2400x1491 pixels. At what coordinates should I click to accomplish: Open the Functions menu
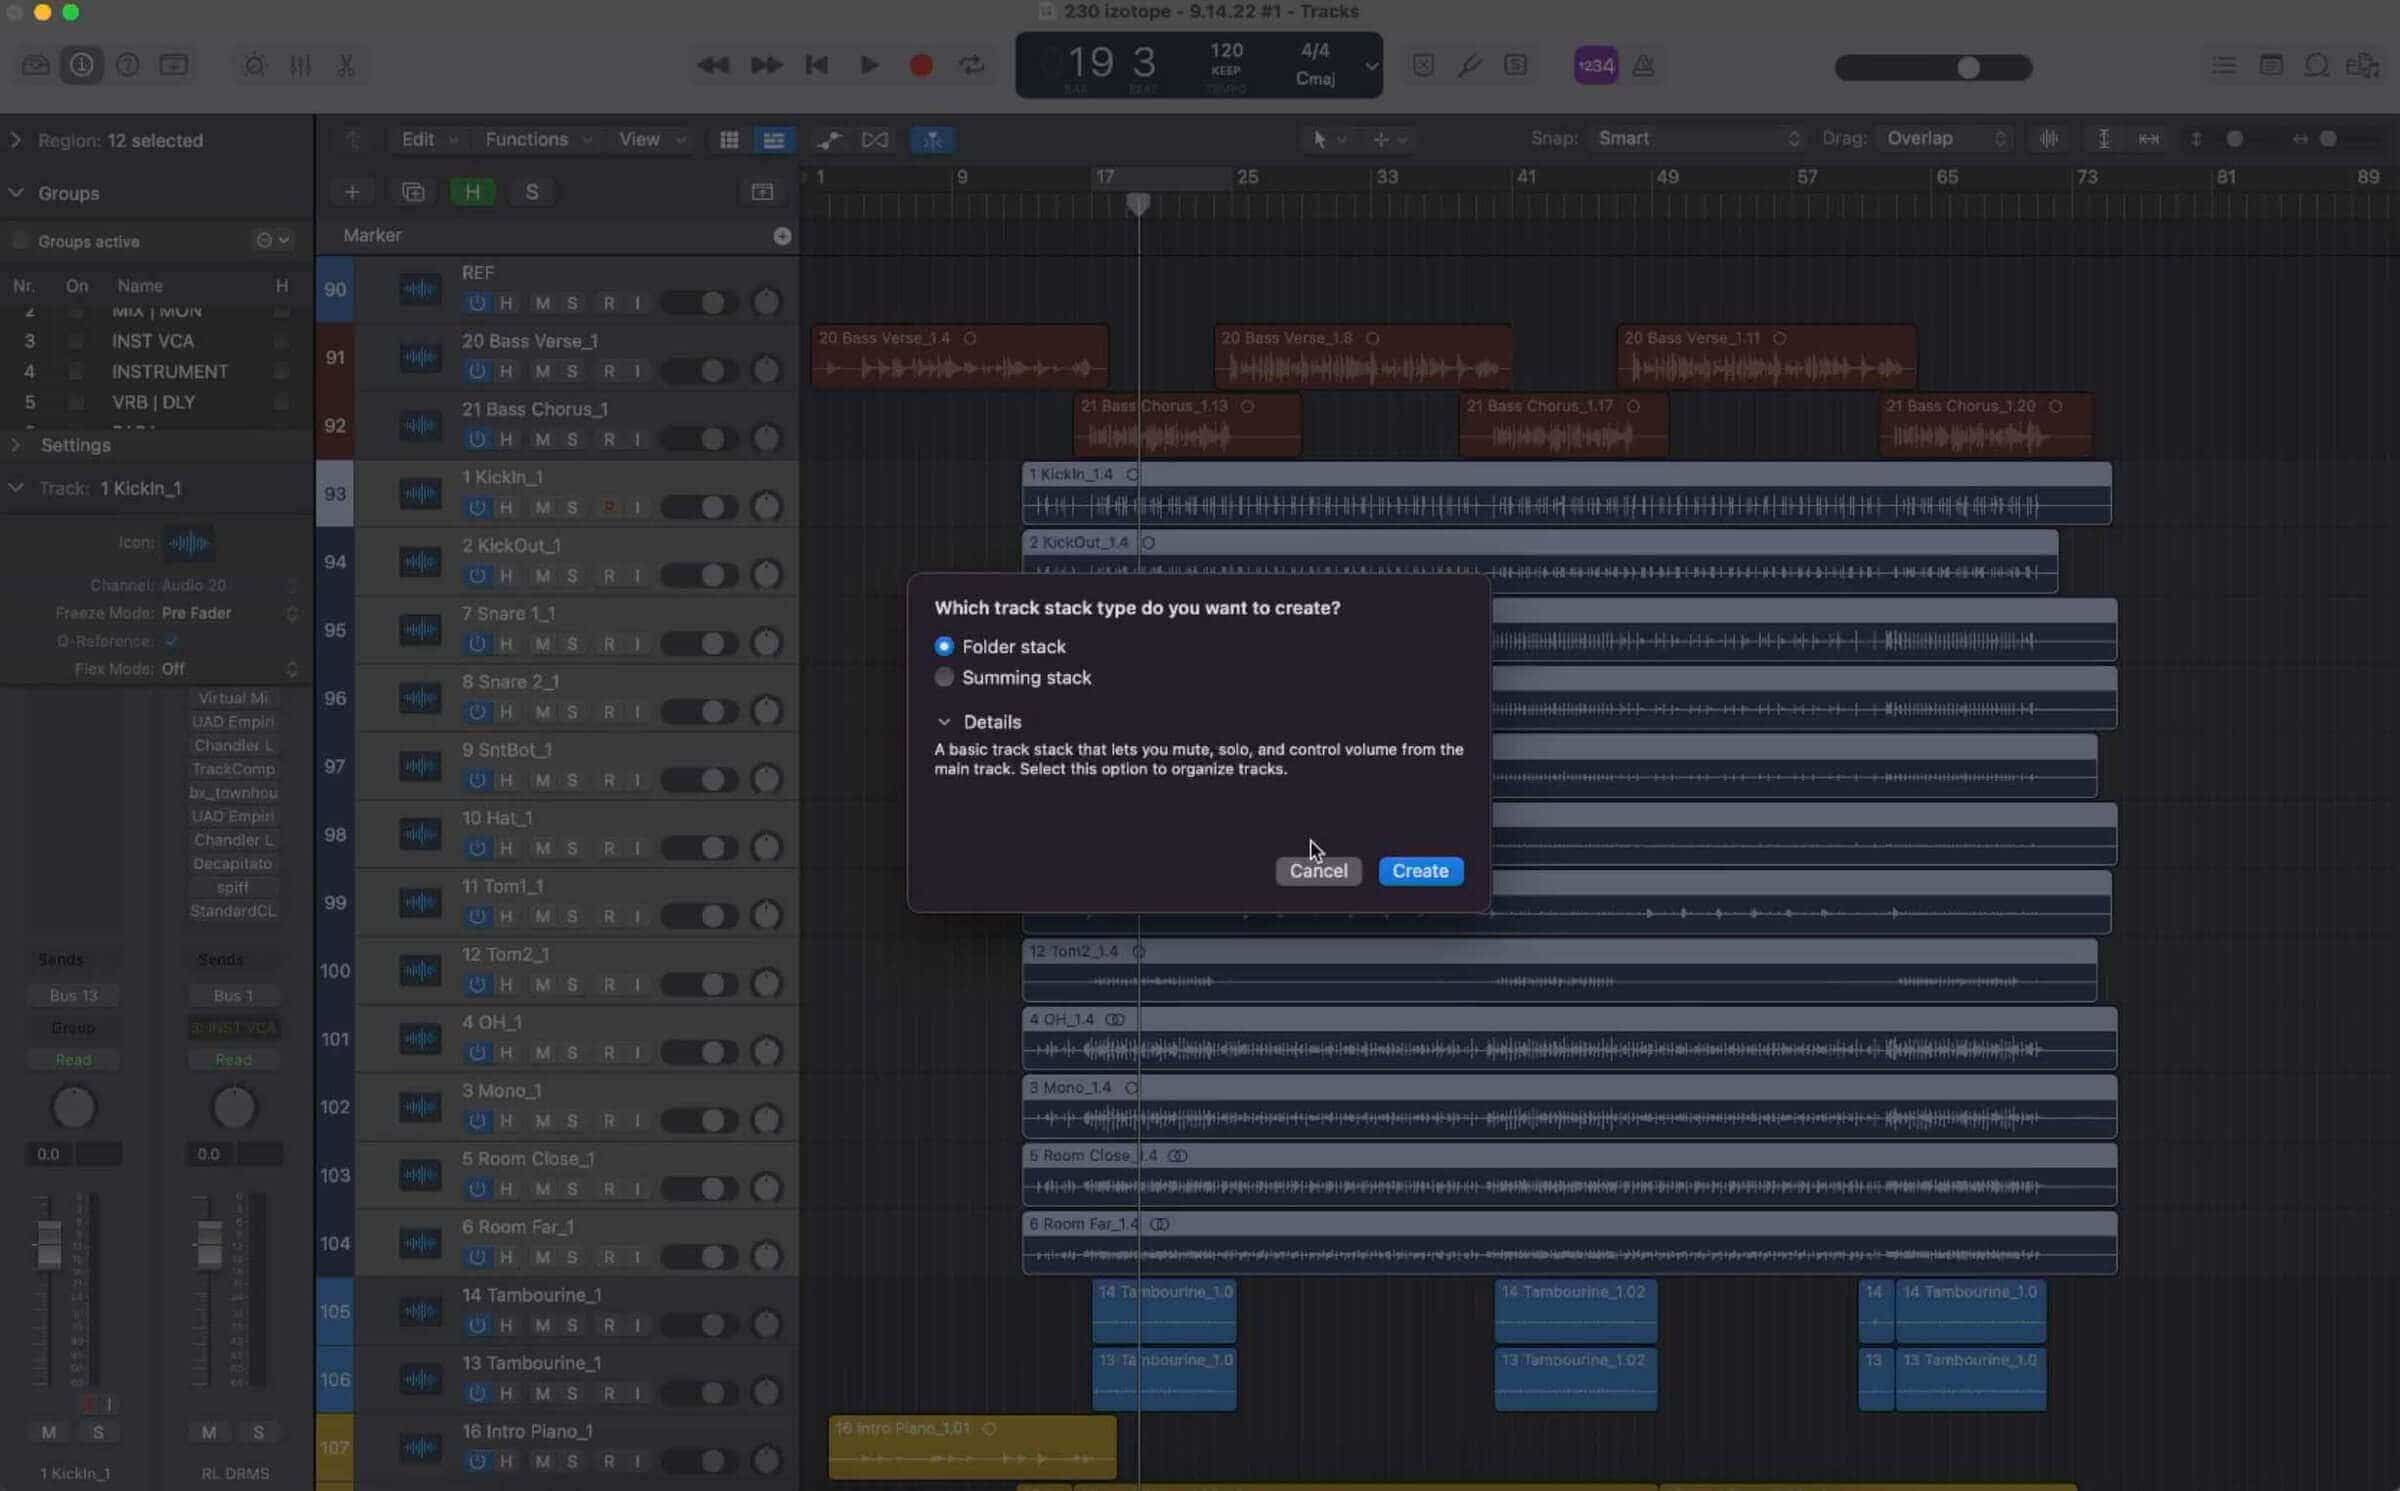pos(538,140)
